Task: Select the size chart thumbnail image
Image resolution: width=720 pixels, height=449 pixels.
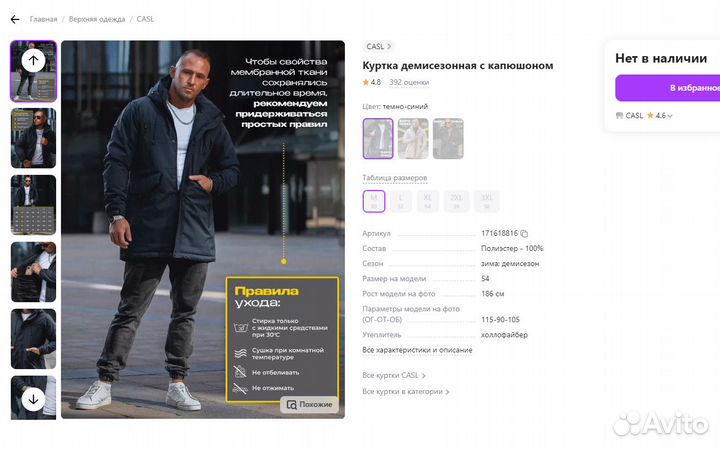Action: [x=34, y=205]
